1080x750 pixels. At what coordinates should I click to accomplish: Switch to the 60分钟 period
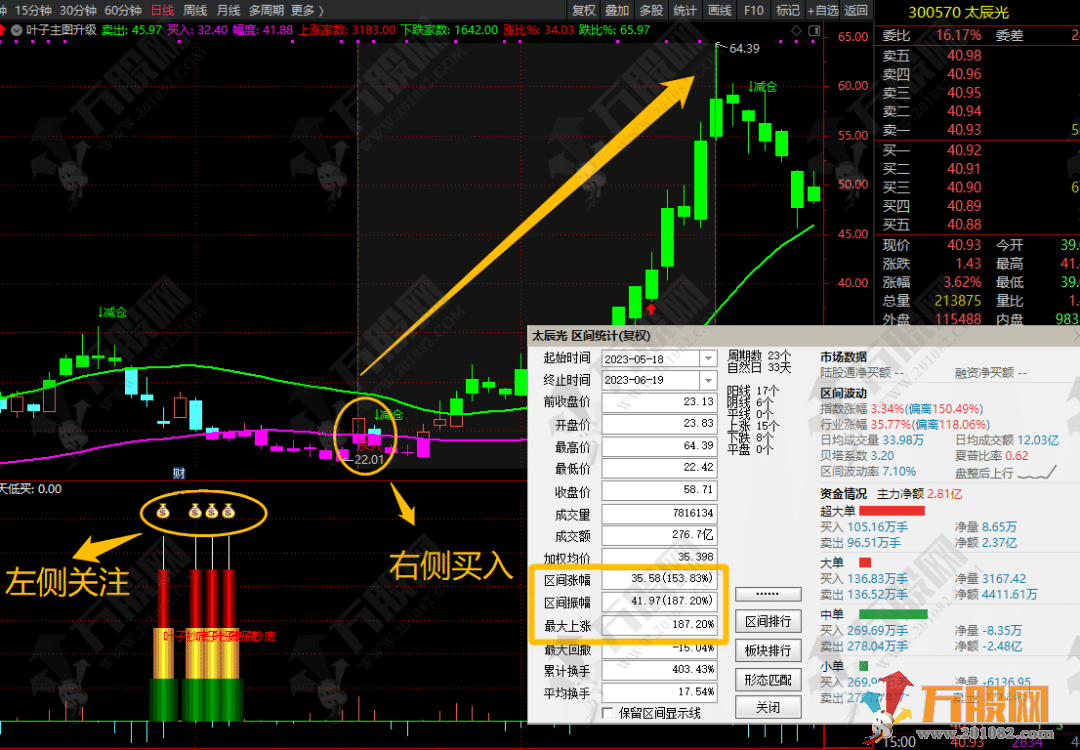(x=123, y=10)
